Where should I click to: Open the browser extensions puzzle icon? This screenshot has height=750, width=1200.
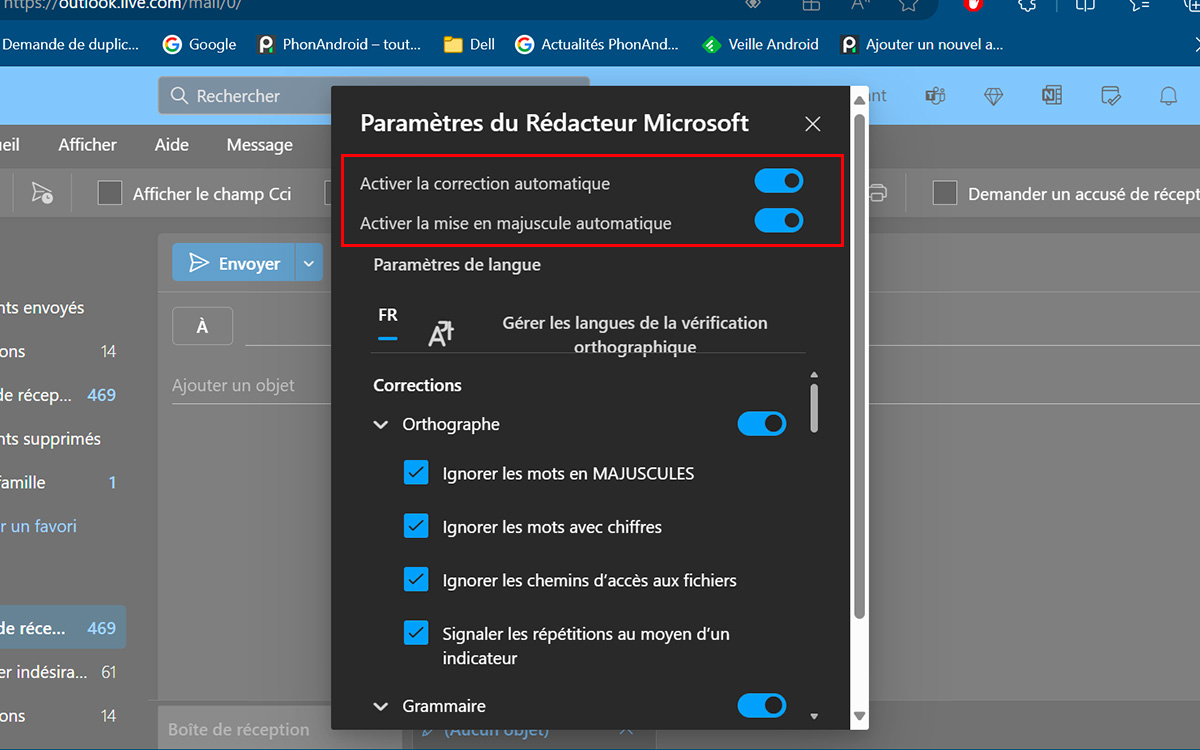click(1026, 5)
